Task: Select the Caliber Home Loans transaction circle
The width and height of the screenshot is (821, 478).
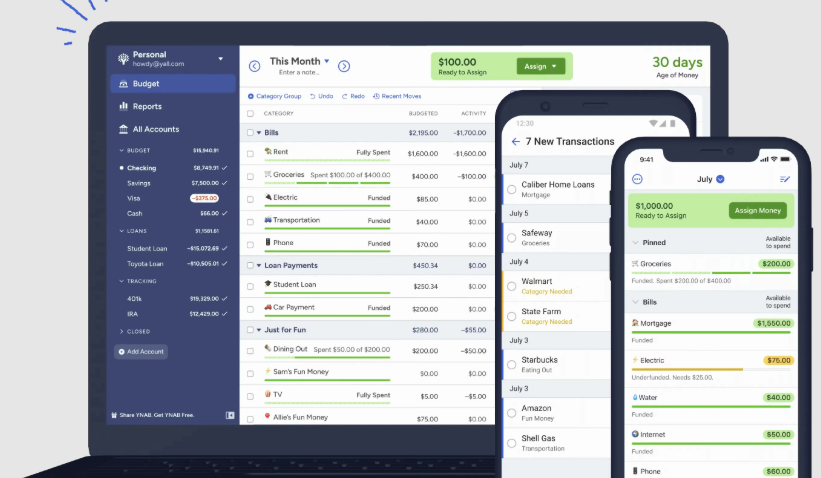Action: pos(512,189)
